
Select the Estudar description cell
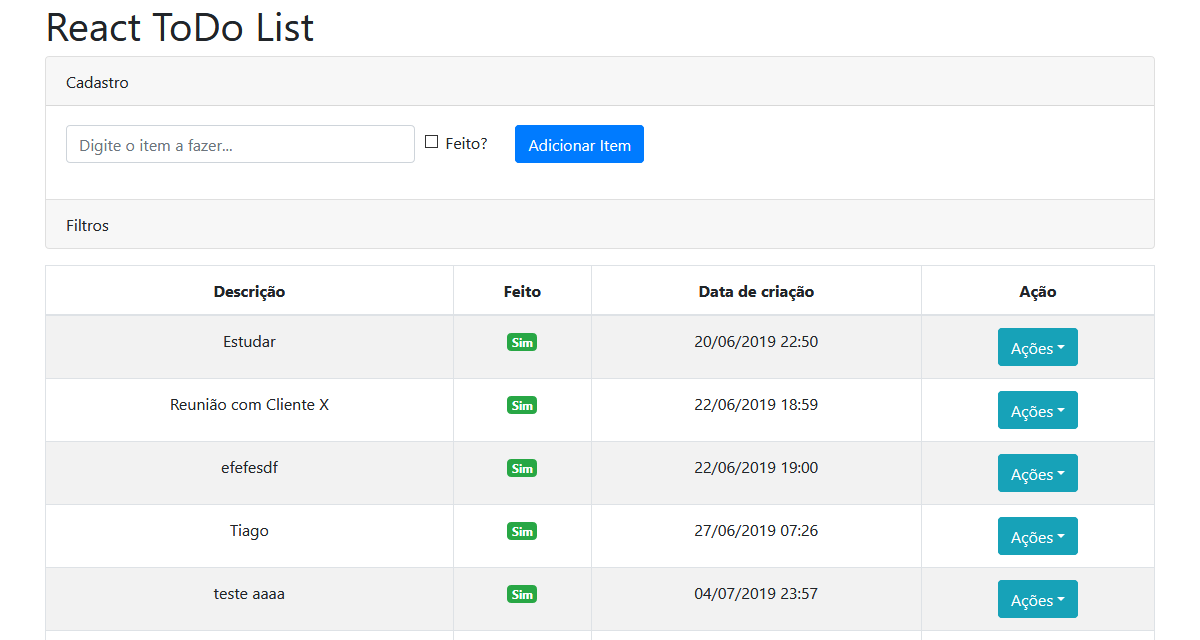click(249, 342)
